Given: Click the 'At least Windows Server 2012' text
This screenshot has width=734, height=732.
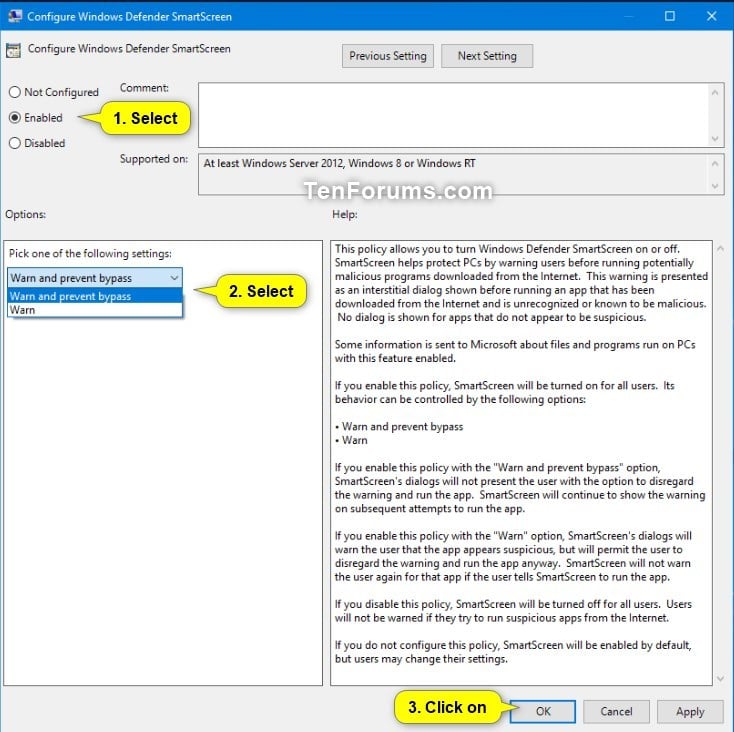Looking at the screenshot, I should tap(339, 163).
